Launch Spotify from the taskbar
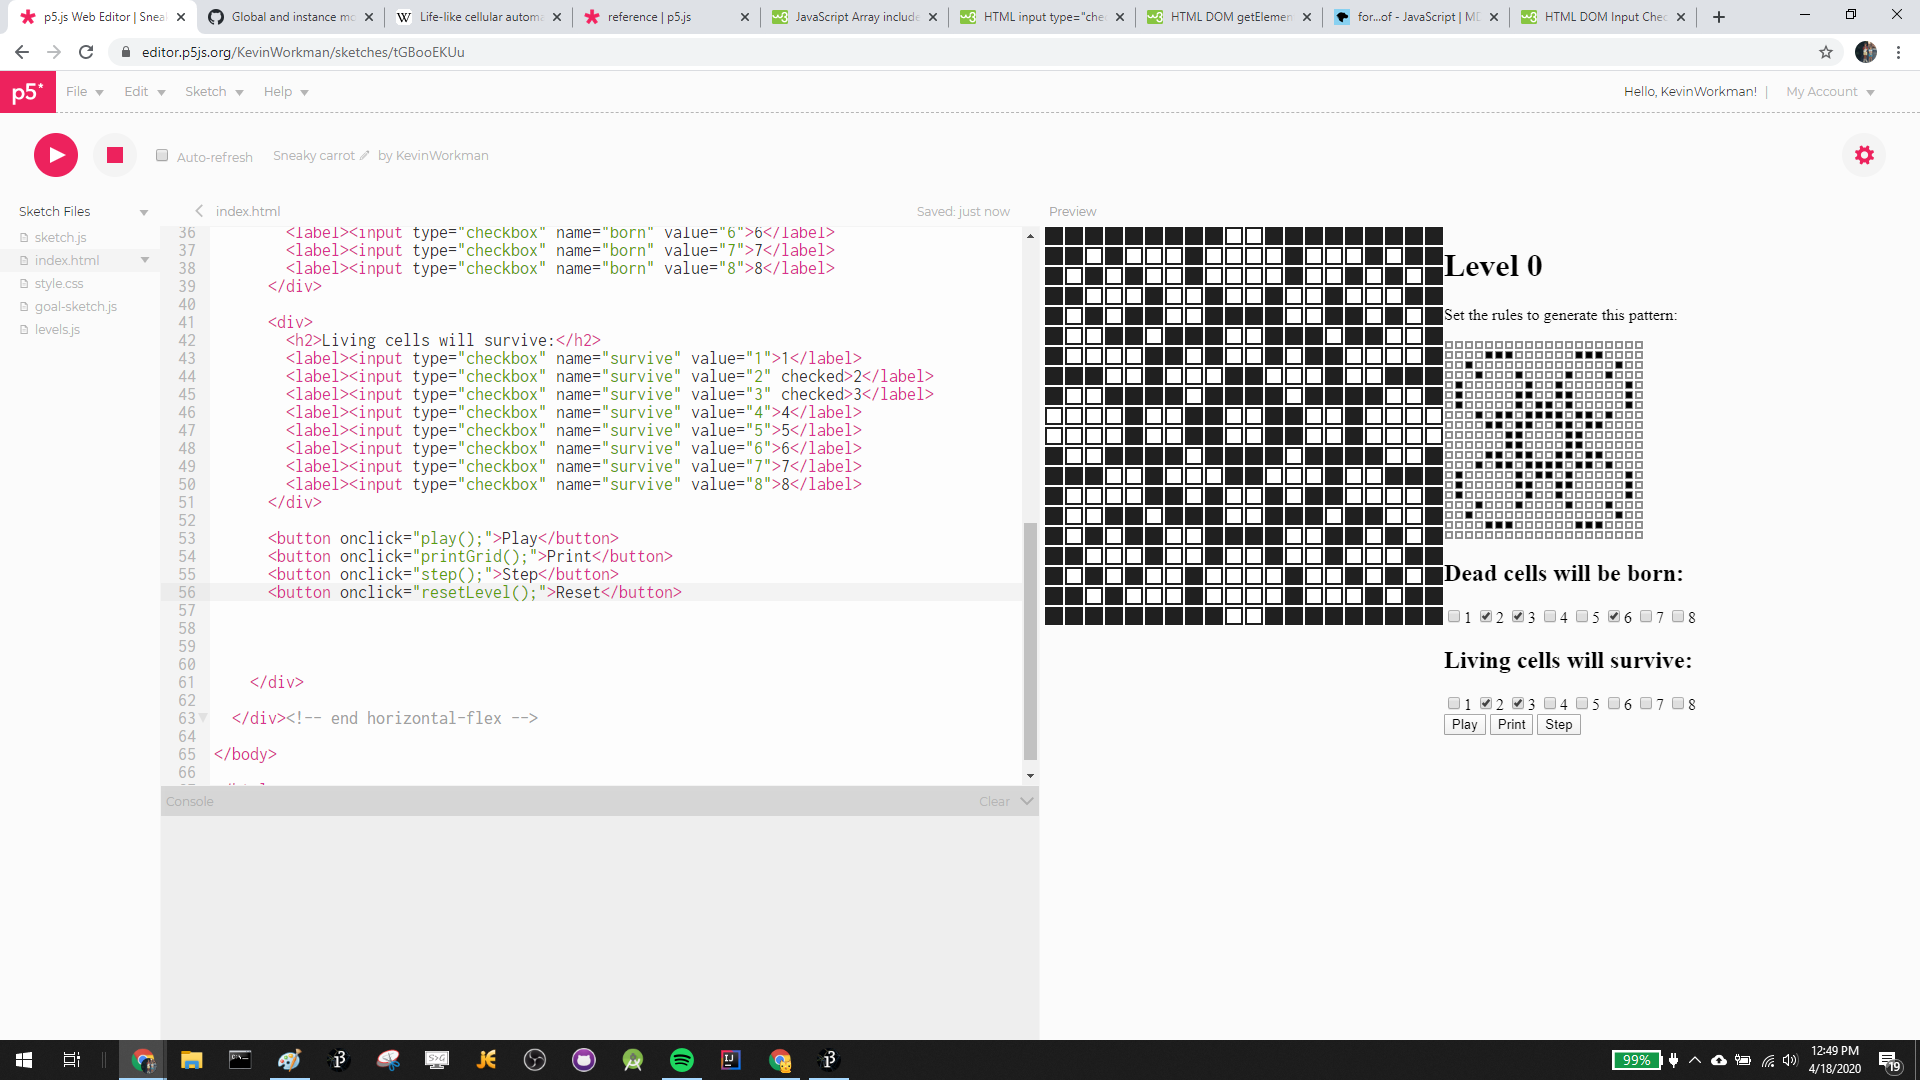Viewport: 1920px width, 1080px height. point(682,1060)
